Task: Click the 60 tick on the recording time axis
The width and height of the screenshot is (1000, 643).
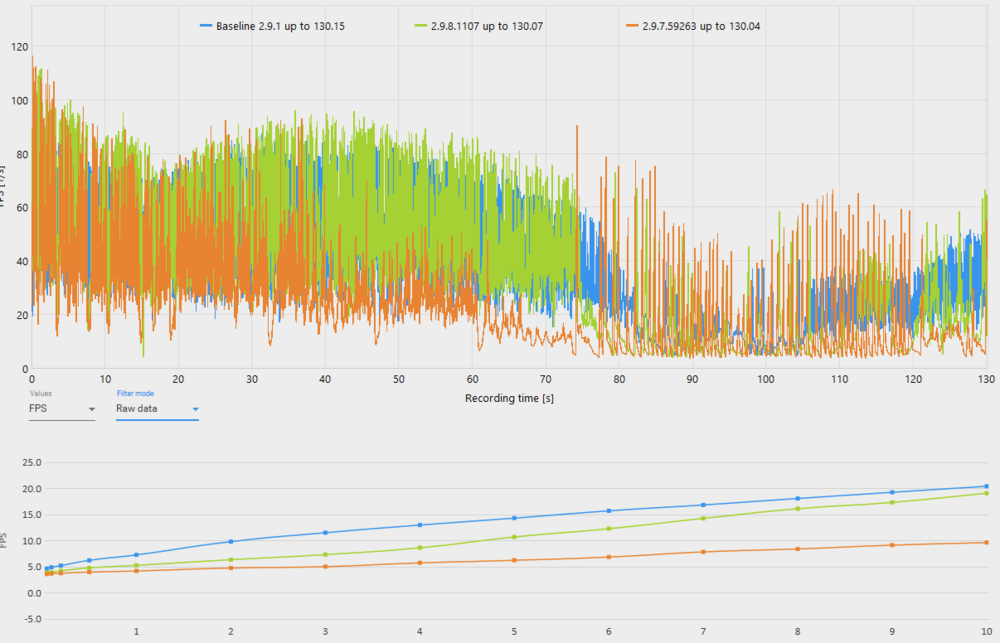Action: coord(472,379)
